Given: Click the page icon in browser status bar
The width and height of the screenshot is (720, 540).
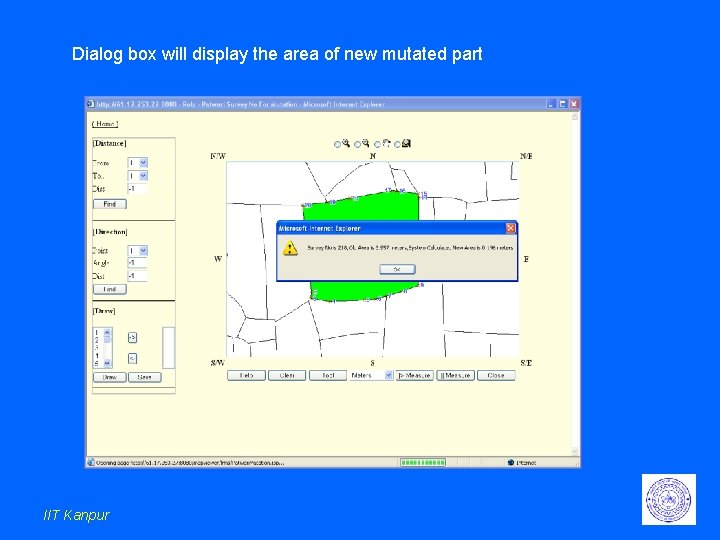Looking at the screenshot, I should [x=91, y=462].
